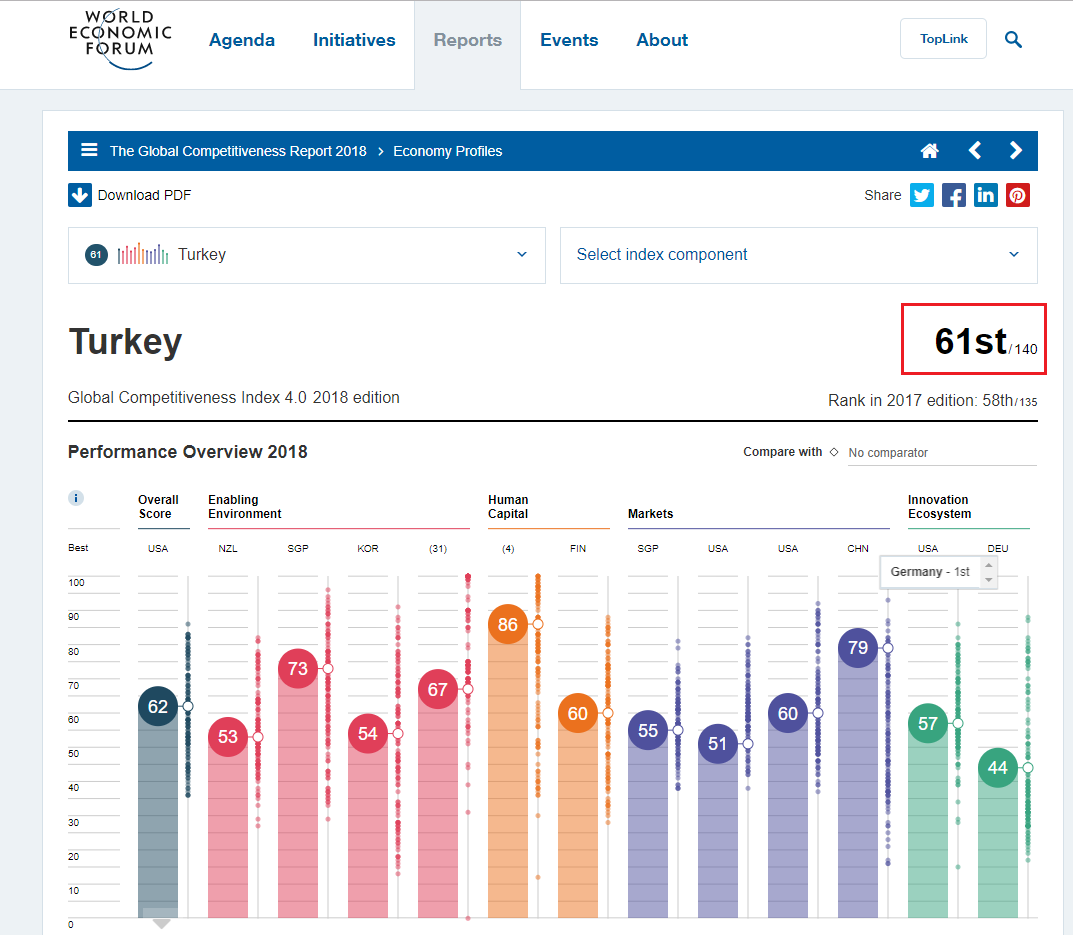Select the Innovation Ecosystem heading
Image resolution: width=1073 pixels, height=935 pixels.
click(939, 507)
